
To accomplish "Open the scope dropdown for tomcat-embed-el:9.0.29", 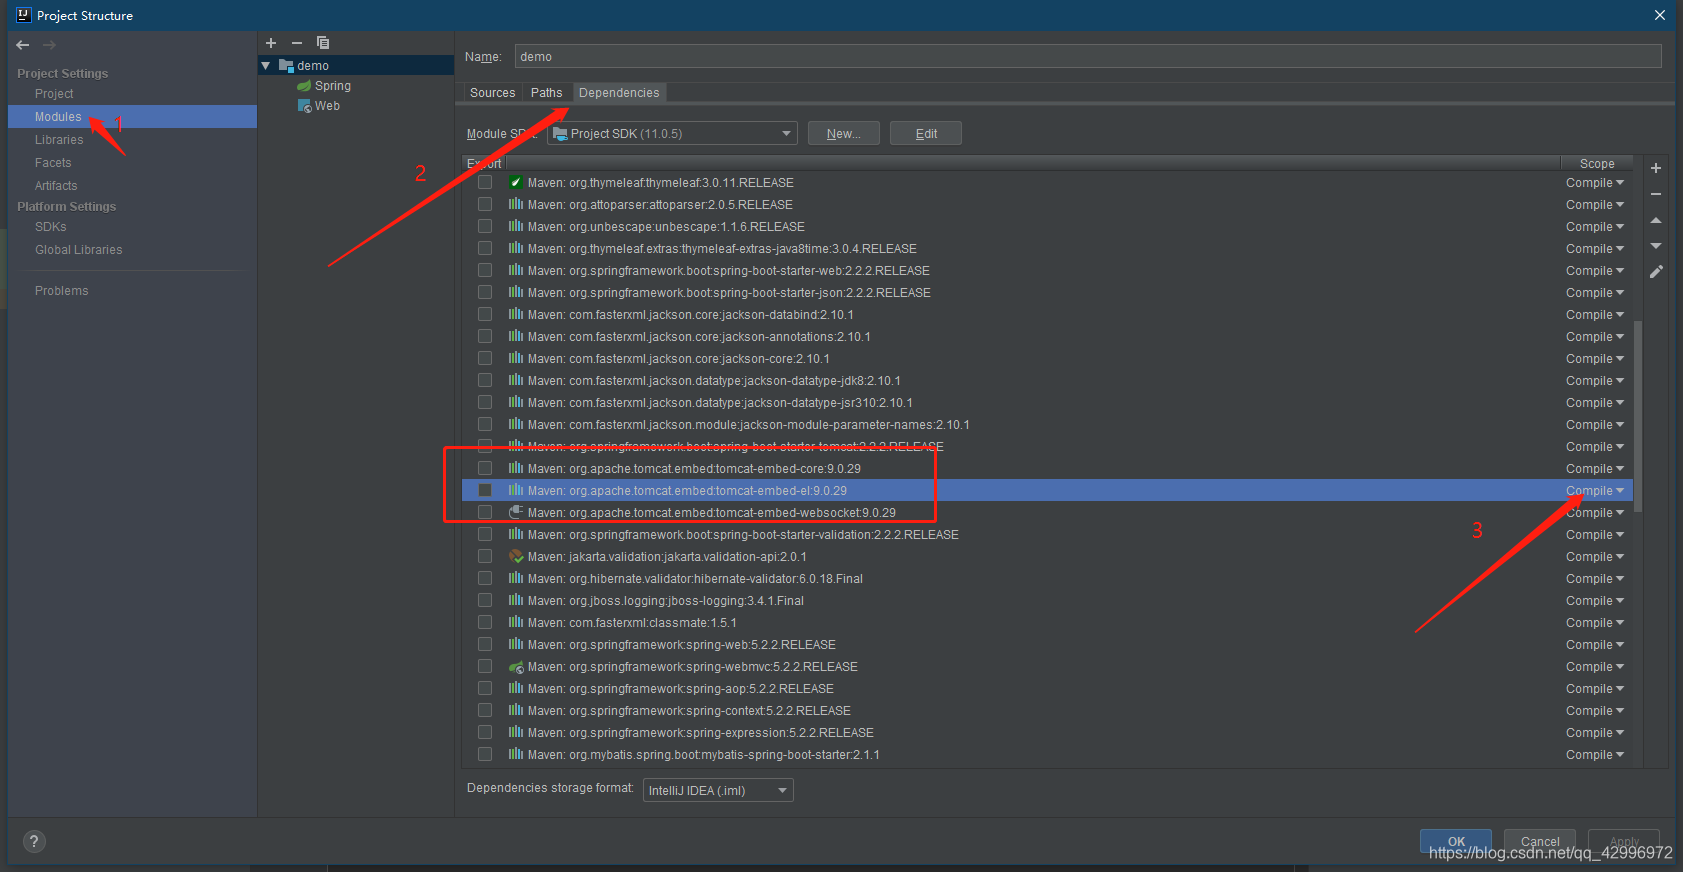I will [x=1595, y=491].
